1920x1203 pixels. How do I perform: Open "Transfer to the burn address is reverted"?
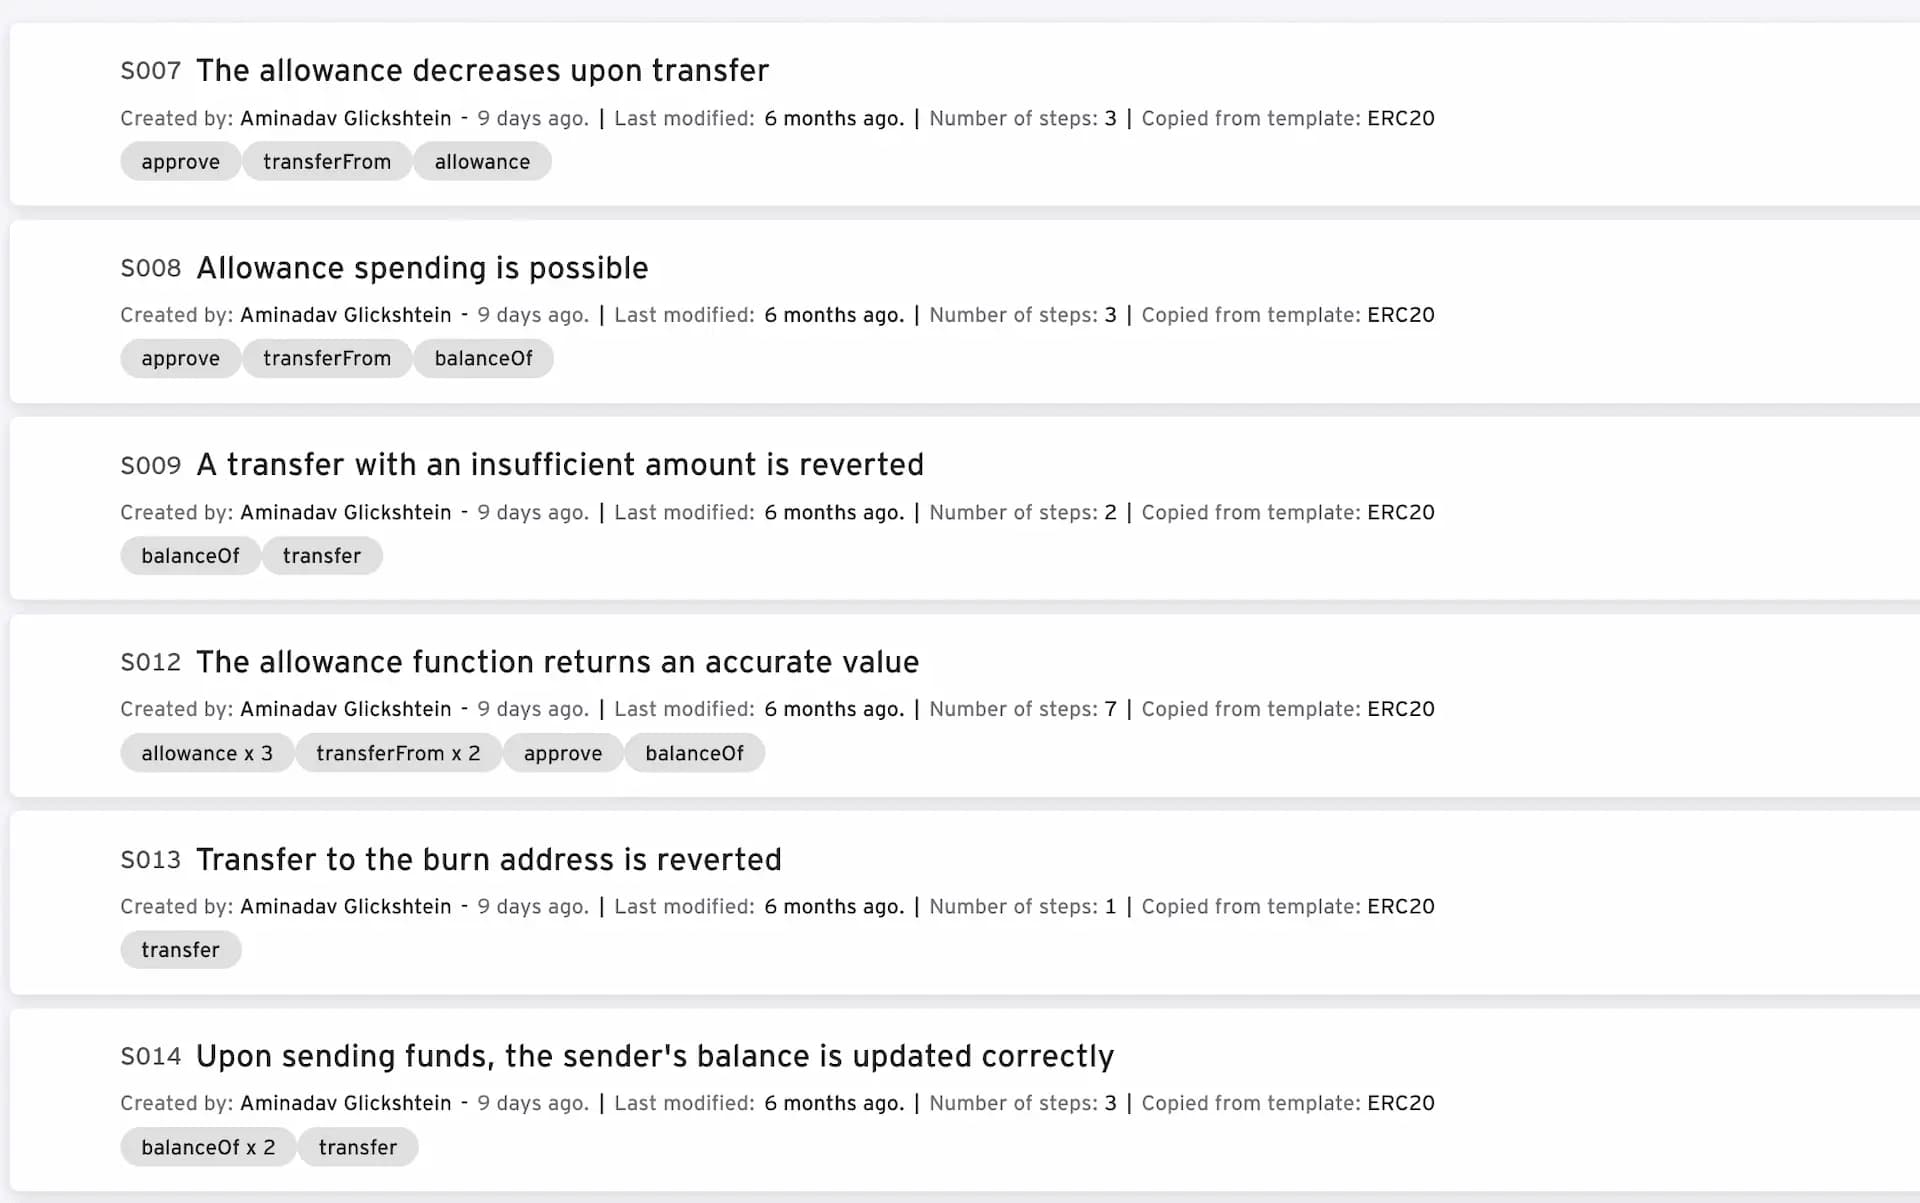point(488,860)
